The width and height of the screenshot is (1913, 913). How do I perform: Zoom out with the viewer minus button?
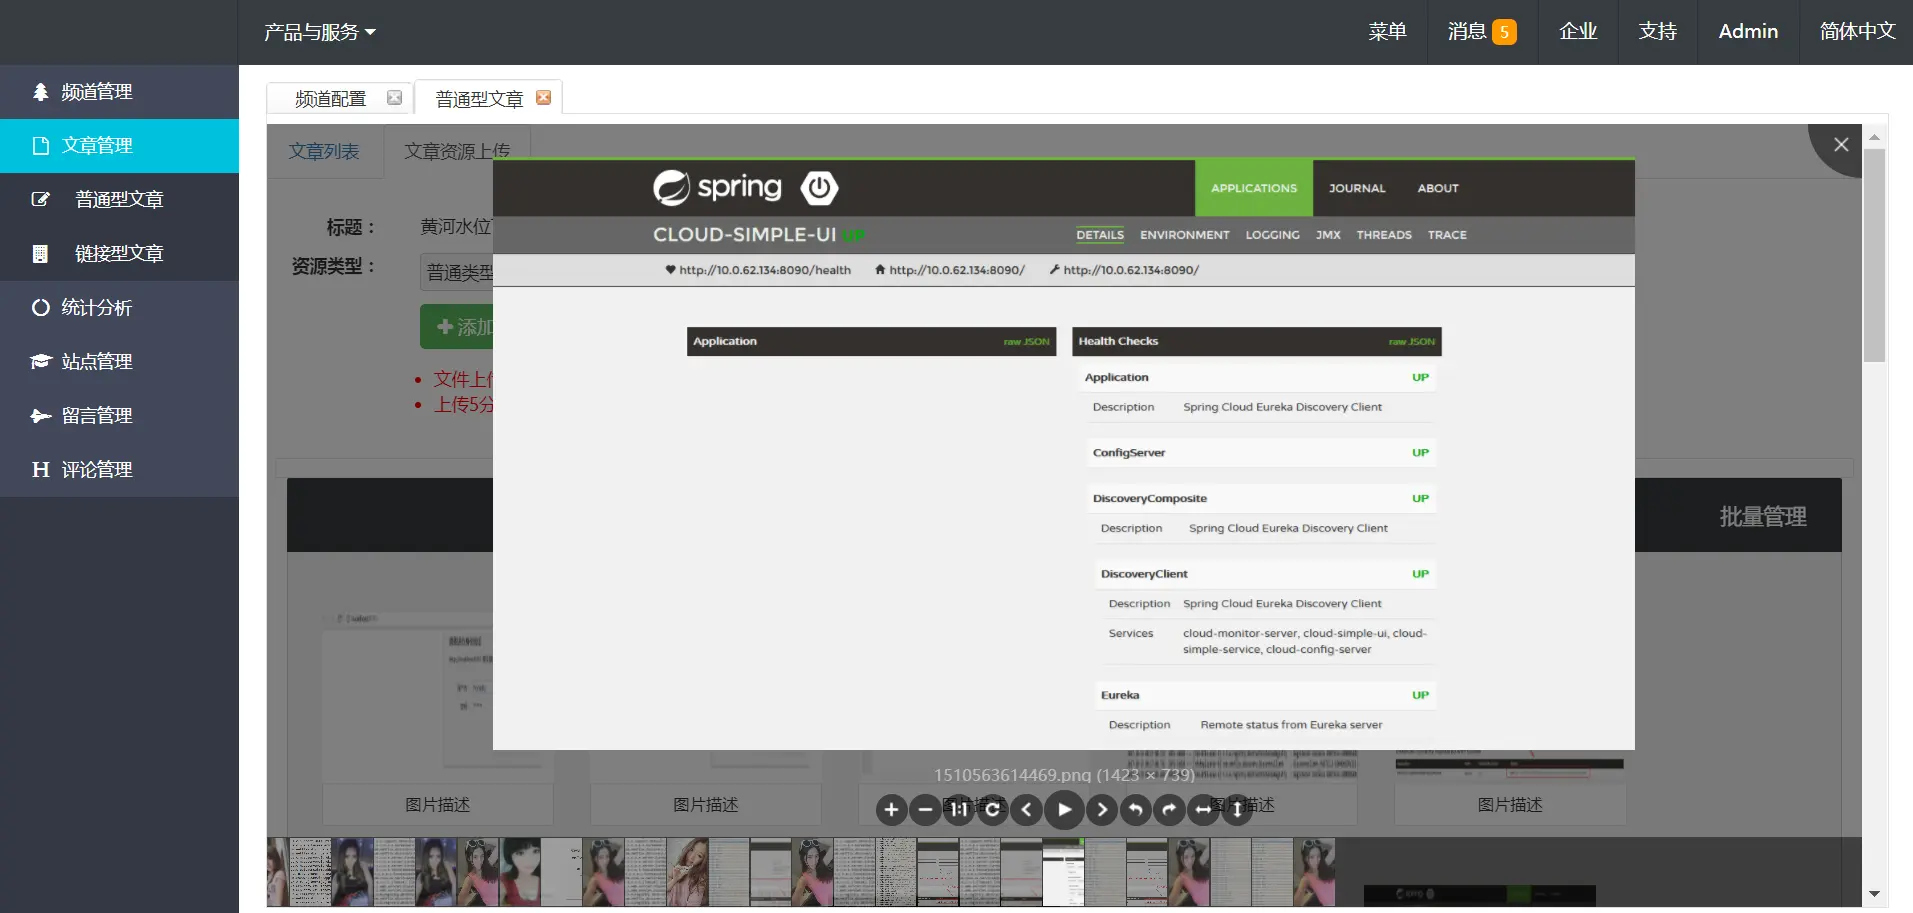click(x=926, y=810)
